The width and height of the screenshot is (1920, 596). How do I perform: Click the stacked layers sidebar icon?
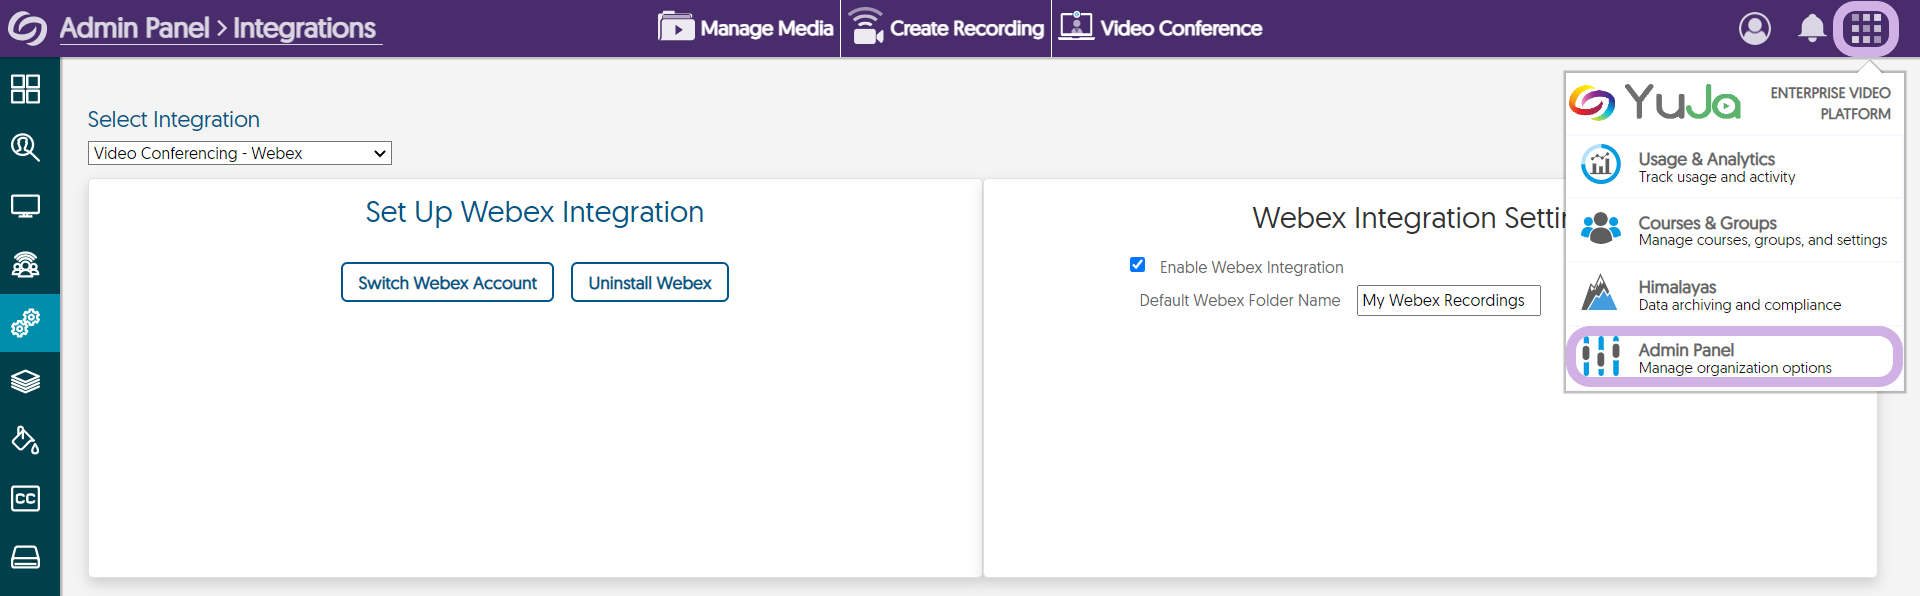point(25,382)
